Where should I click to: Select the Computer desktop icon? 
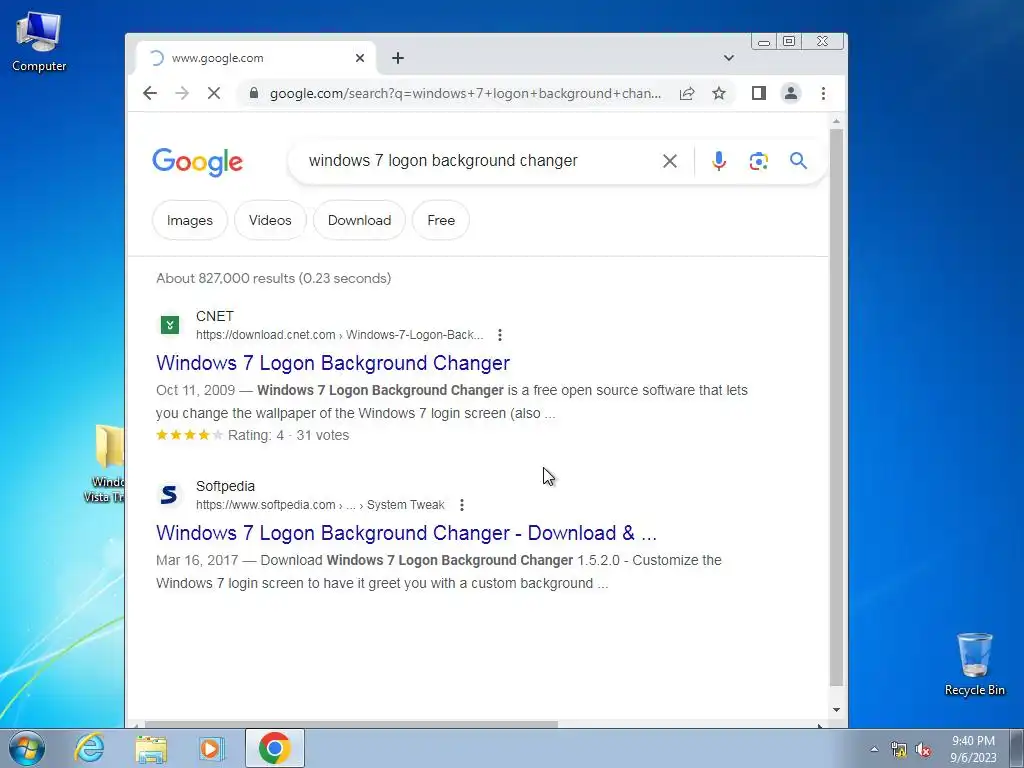(39, 42)
